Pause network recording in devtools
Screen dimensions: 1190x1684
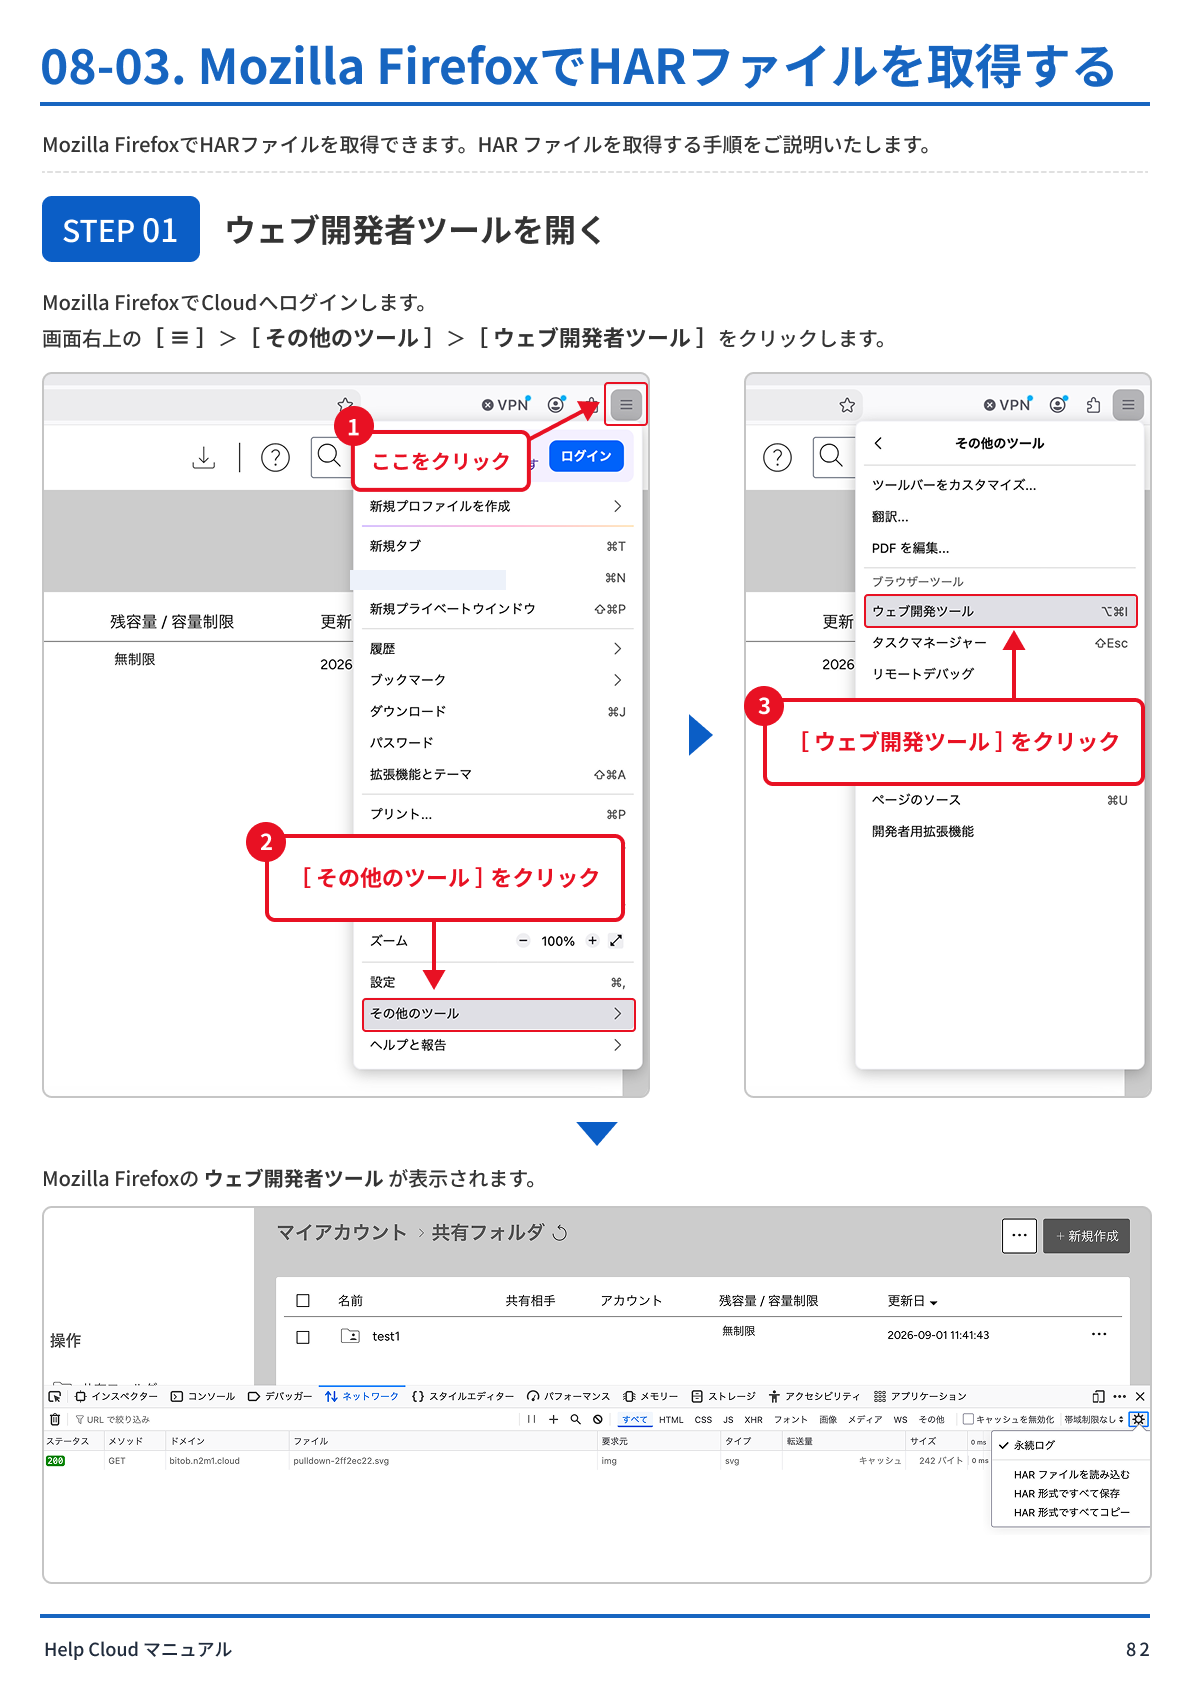pyautogui.click(x=531, y=1419)
